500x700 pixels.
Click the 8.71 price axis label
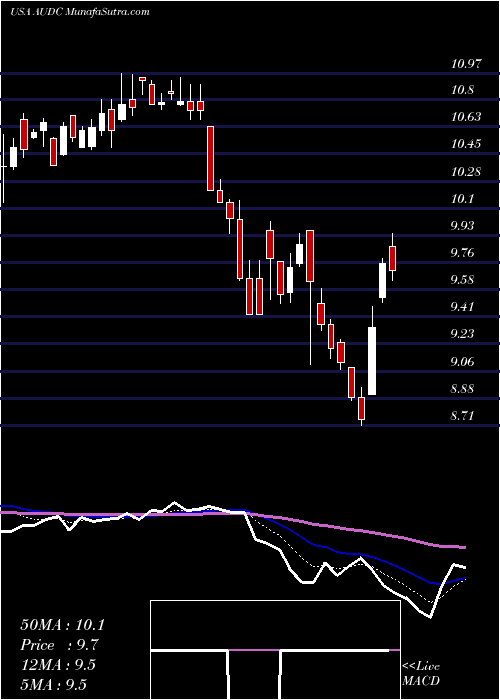coord(464,416)
